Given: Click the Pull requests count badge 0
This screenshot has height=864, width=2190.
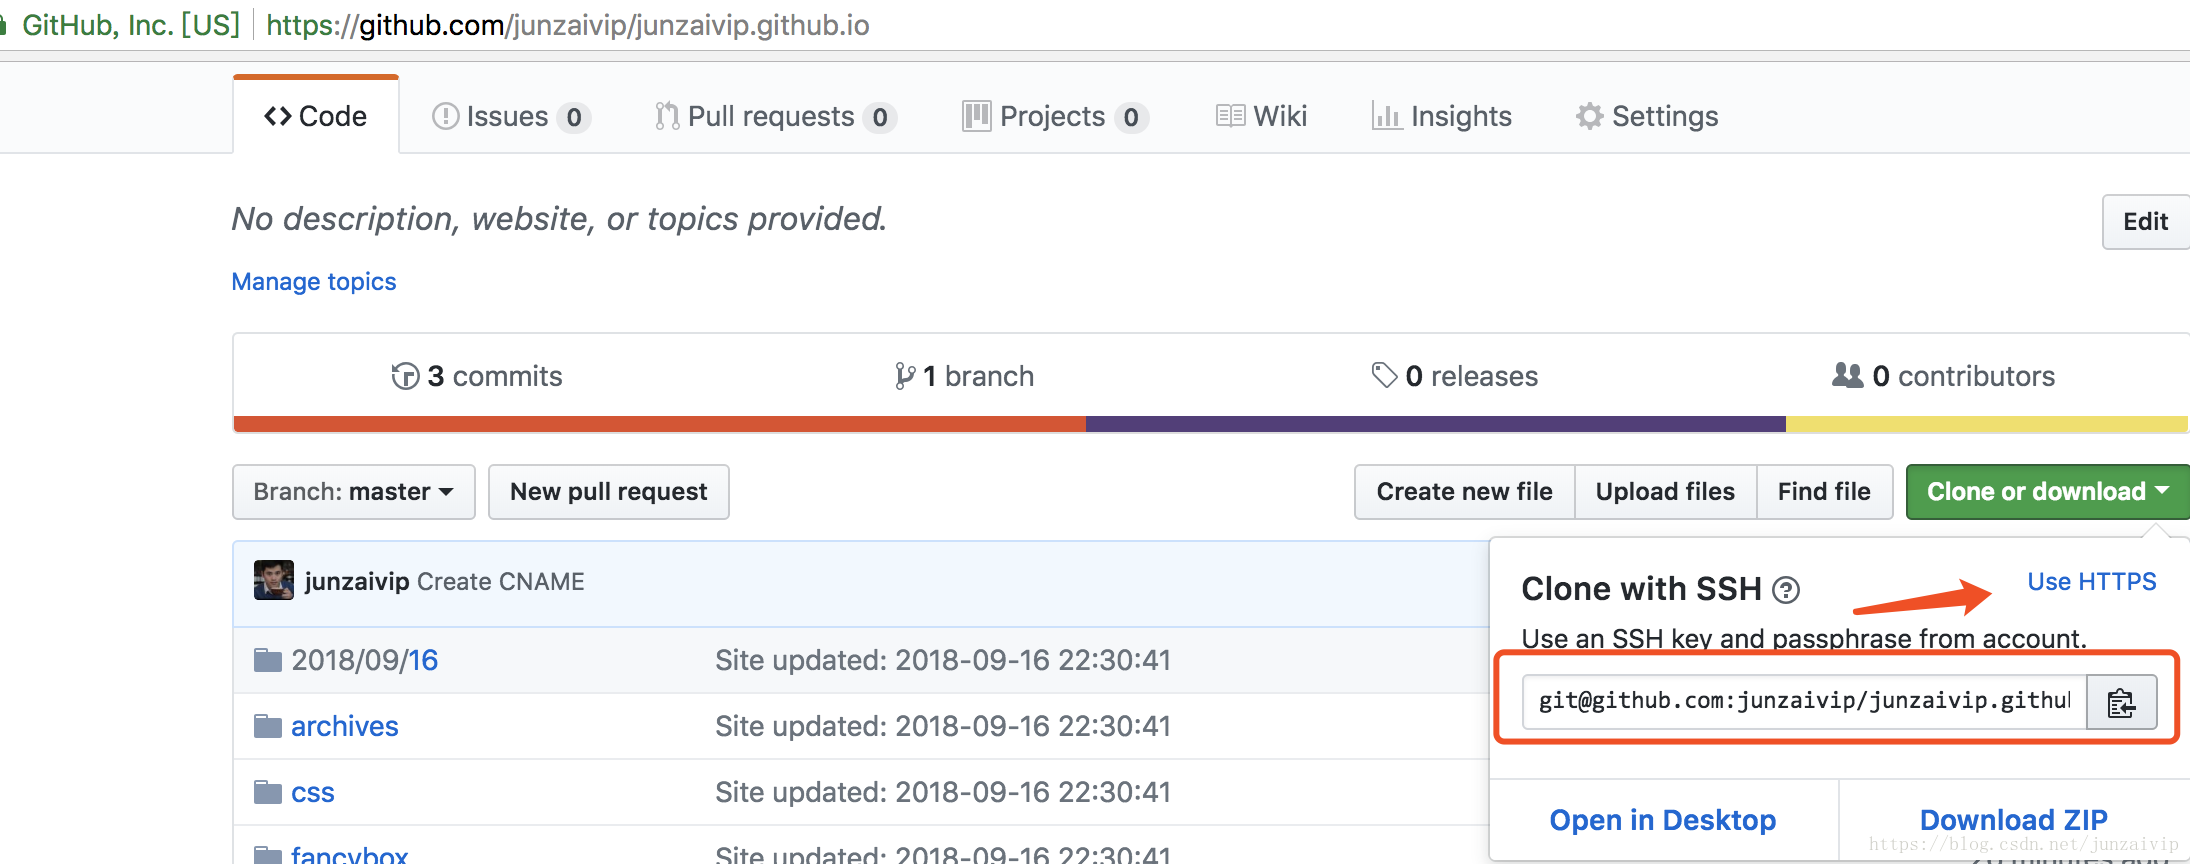Looking at the screenshot, I should tap(880, 117).
